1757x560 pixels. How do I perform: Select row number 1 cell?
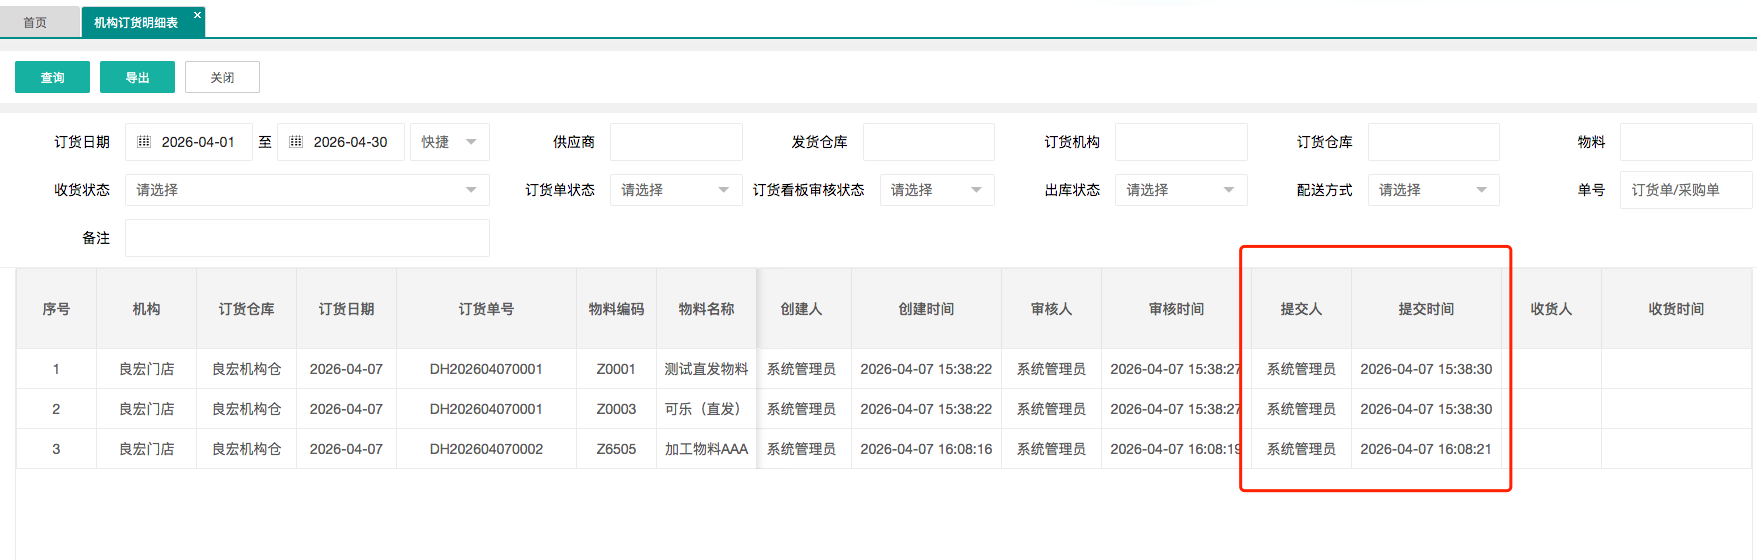point(56,369)
